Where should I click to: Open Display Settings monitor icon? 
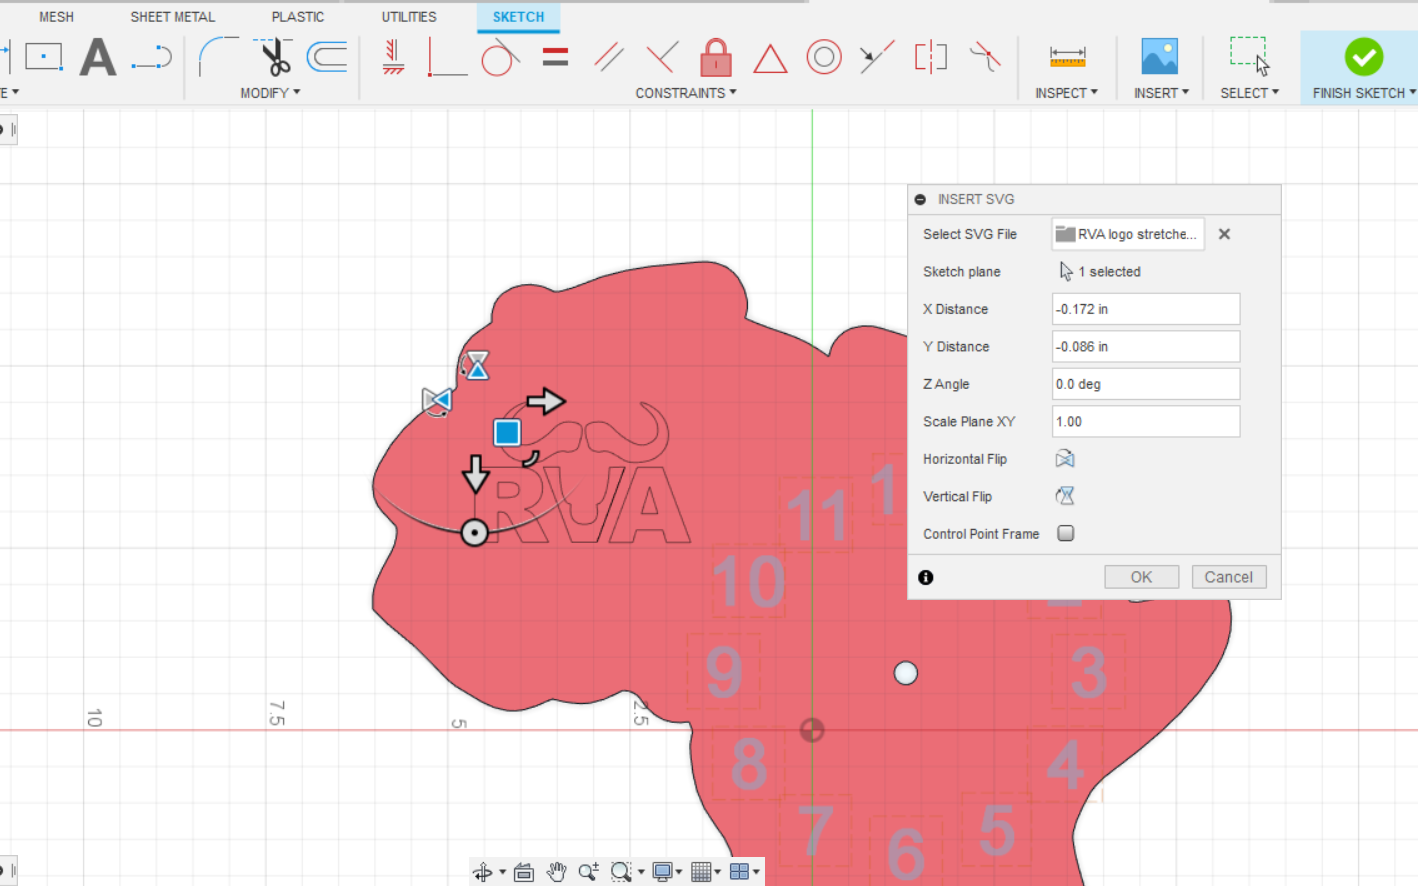(x=662, y=872)
